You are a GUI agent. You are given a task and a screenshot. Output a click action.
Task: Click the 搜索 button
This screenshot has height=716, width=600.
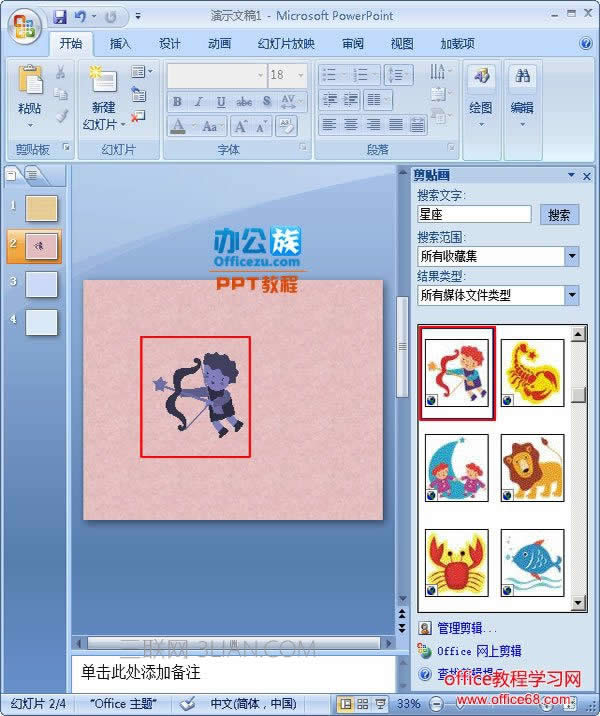559,215
